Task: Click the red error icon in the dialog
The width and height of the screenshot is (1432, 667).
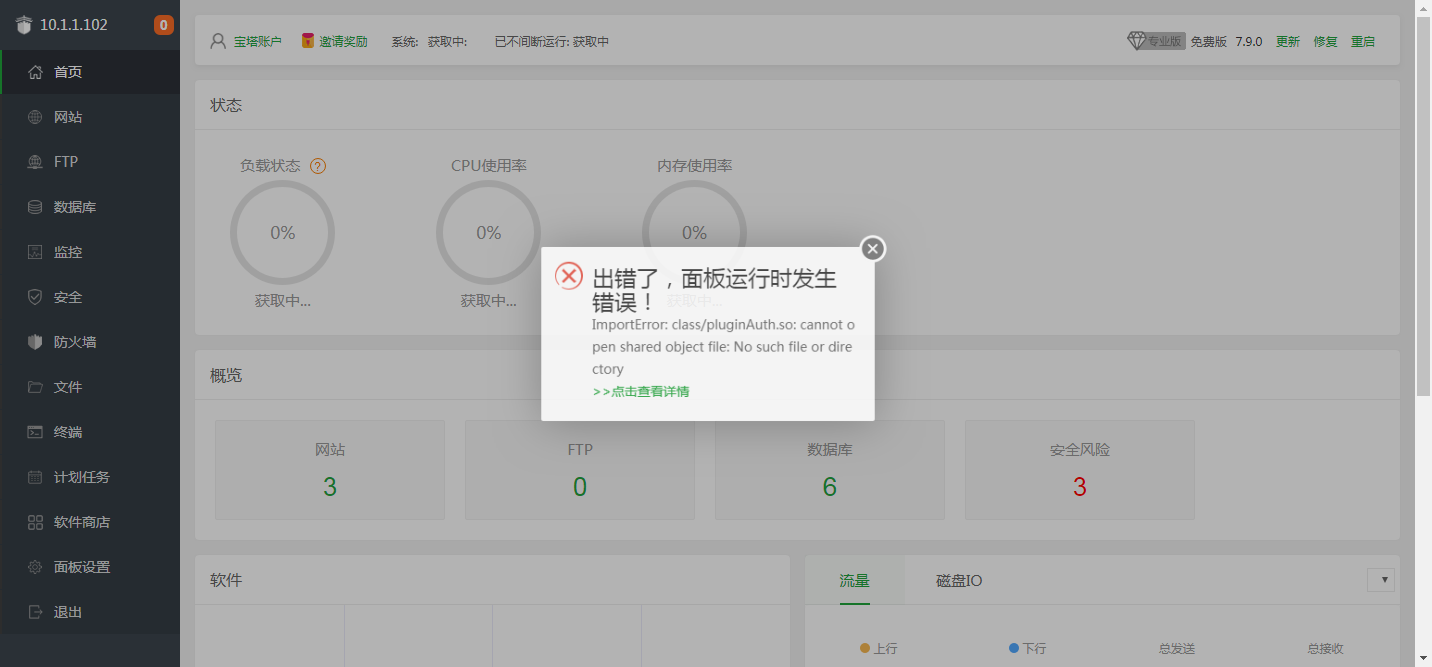Action: point(569,277)
